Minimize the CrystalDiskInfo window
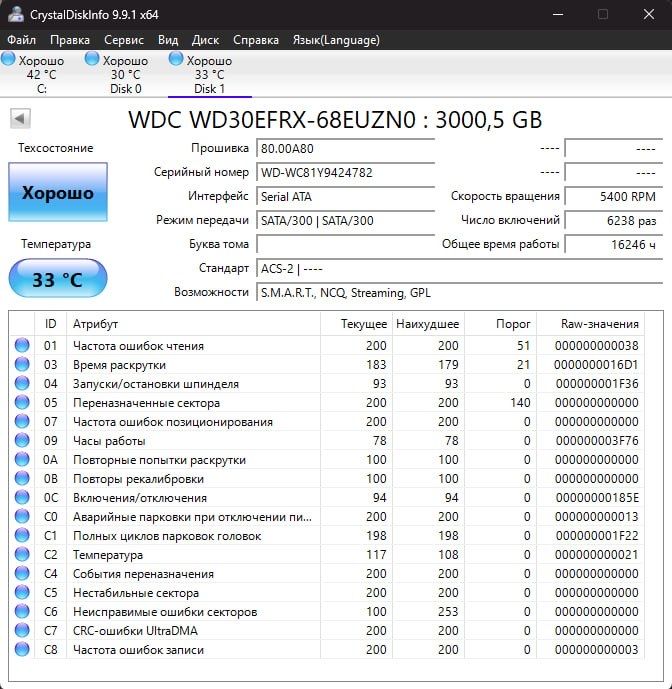 [x=558, y=15]
